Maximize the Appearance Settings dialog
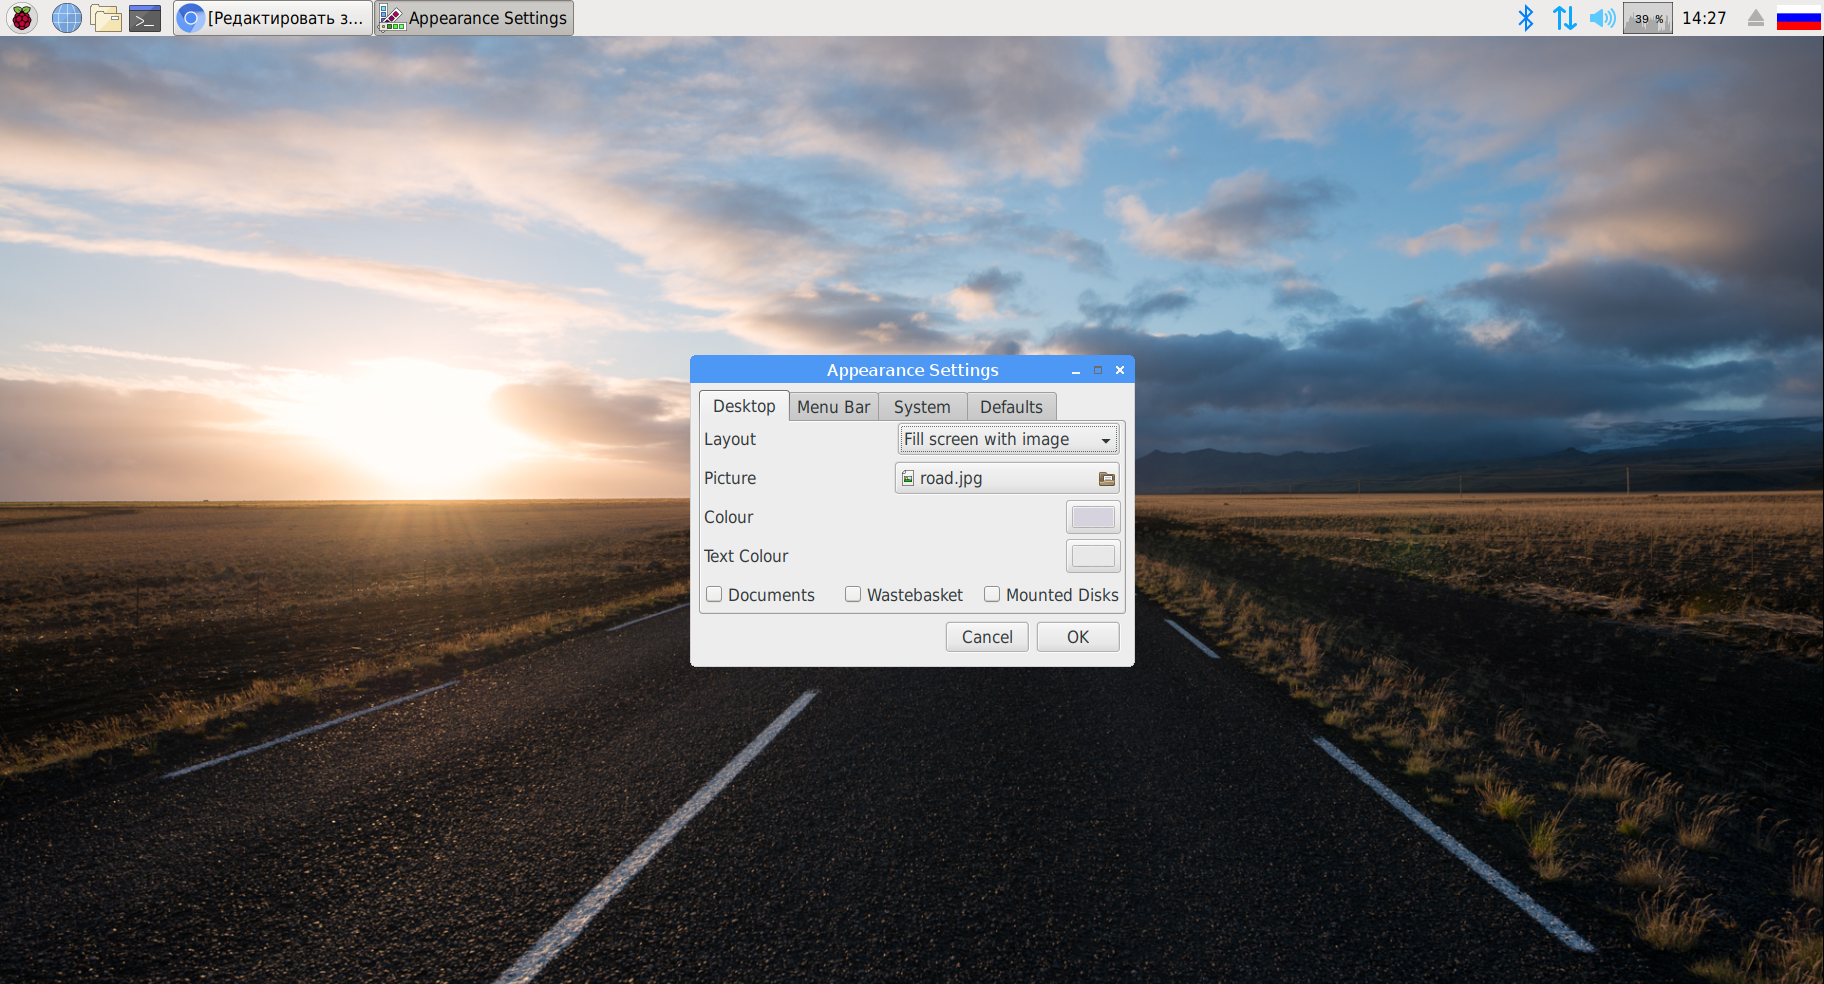This screenshot has height=984, width=1824. pyautogui.click(x=1098, y=370)
